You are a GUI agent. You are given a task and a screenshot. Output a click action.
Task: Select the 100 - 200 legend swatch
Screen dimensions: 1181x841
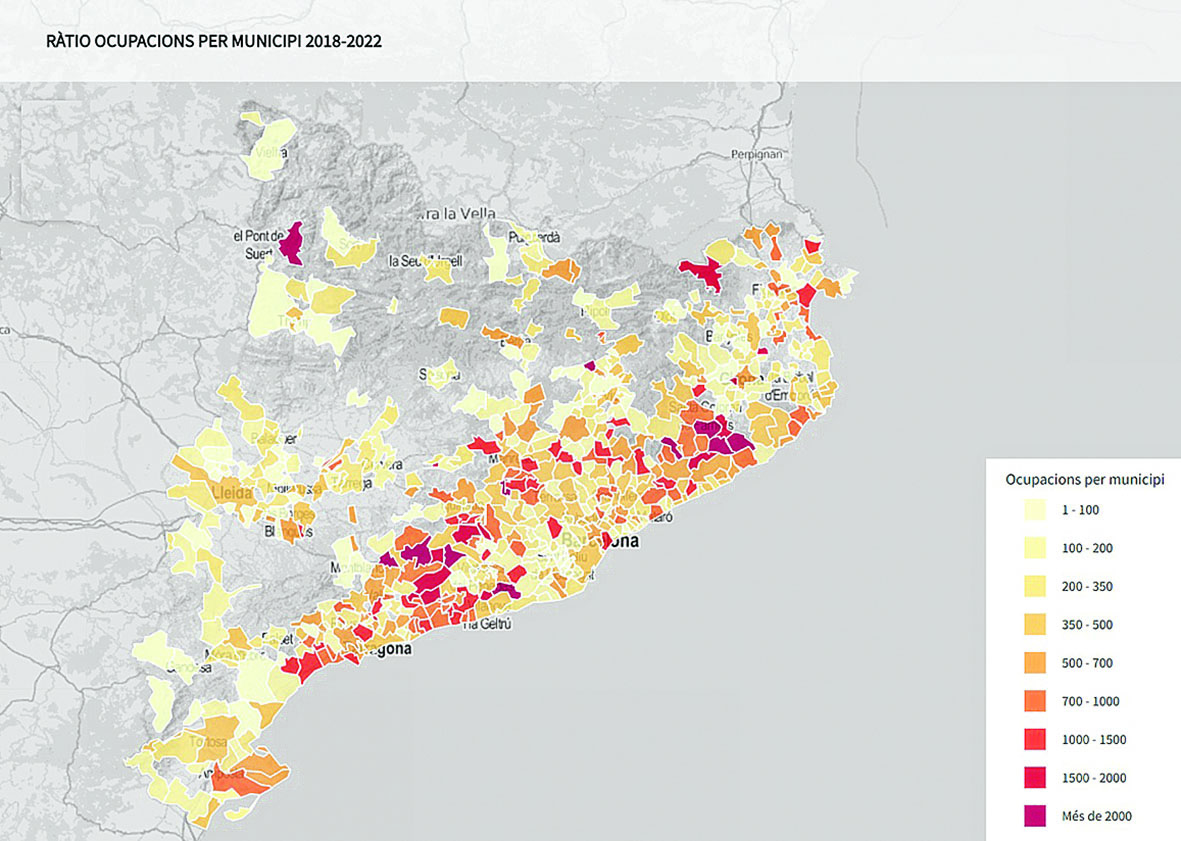(x=1035, y=548)
